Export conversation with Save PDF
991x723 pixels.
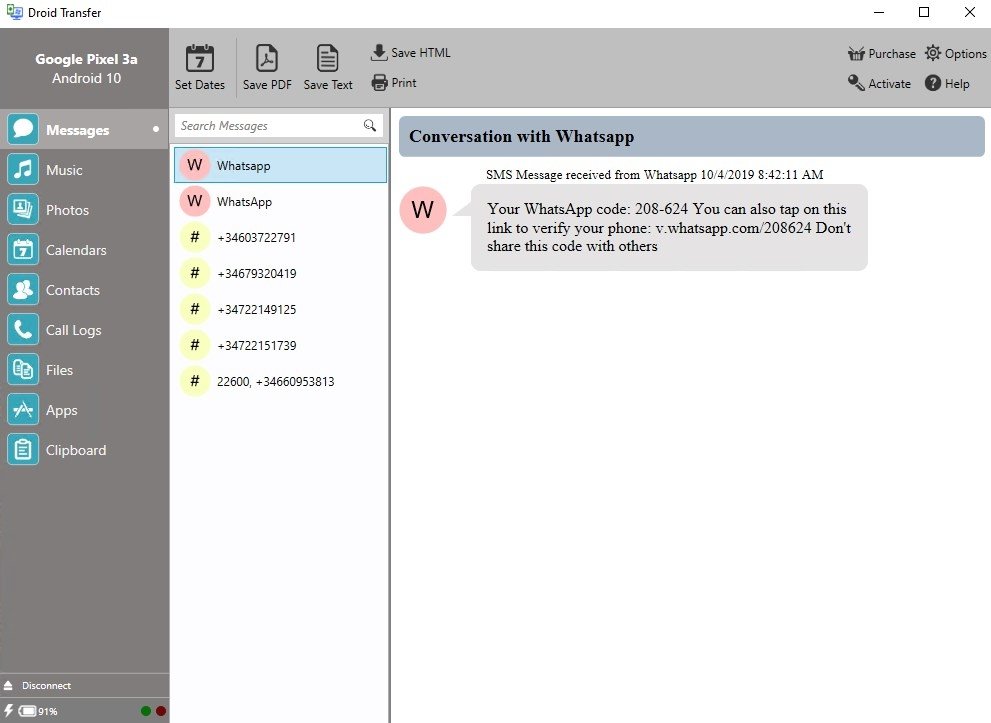coord(267,67)
